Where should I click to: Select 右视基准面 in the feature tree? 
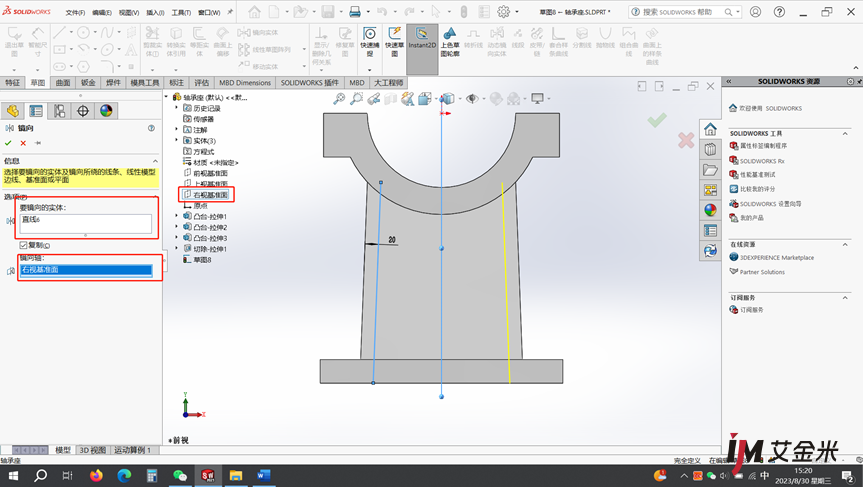210,195
